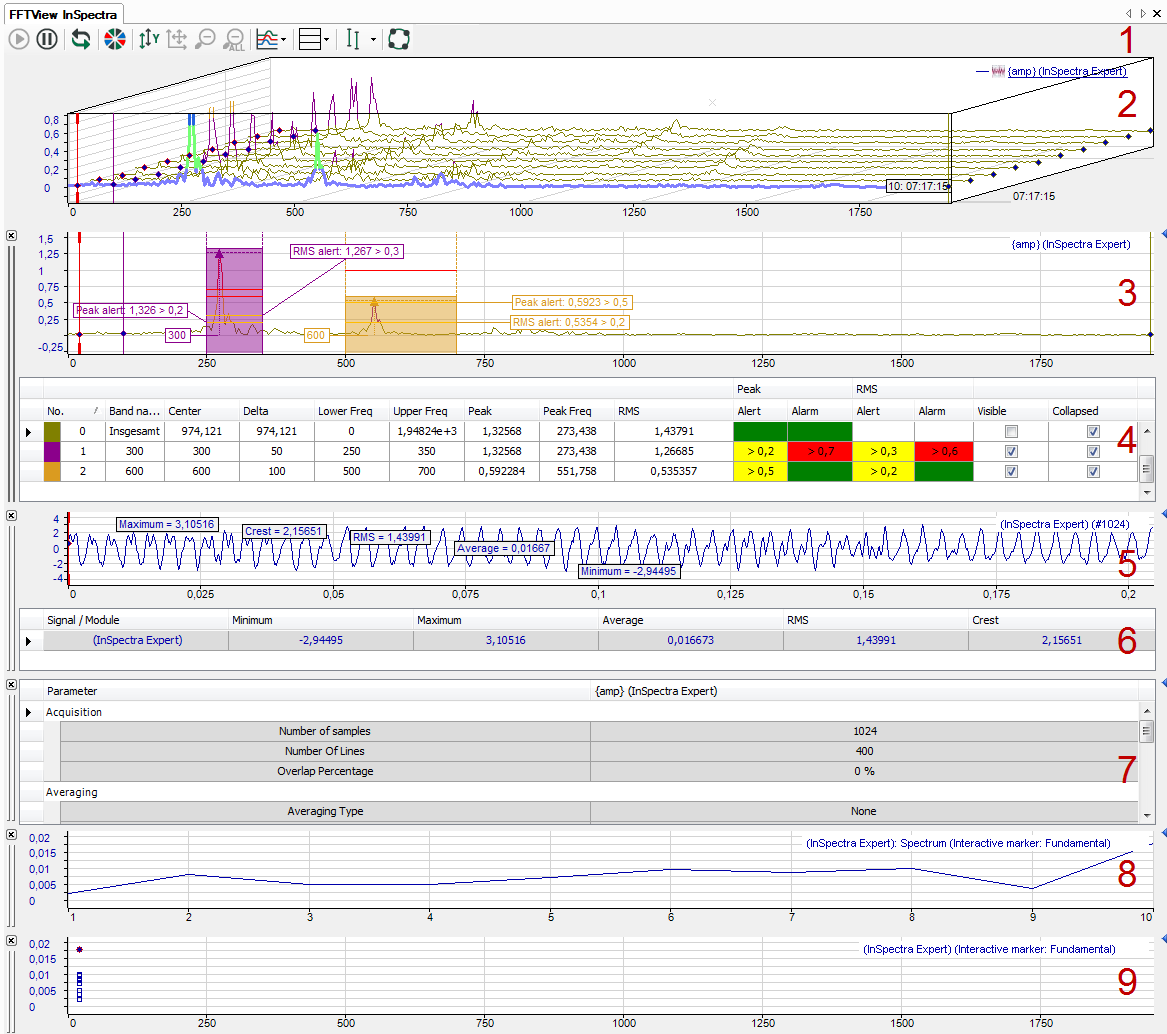Click the green refresh arrows icon
Viewport: 1167px width, 1034px height.
click(81, 40)
